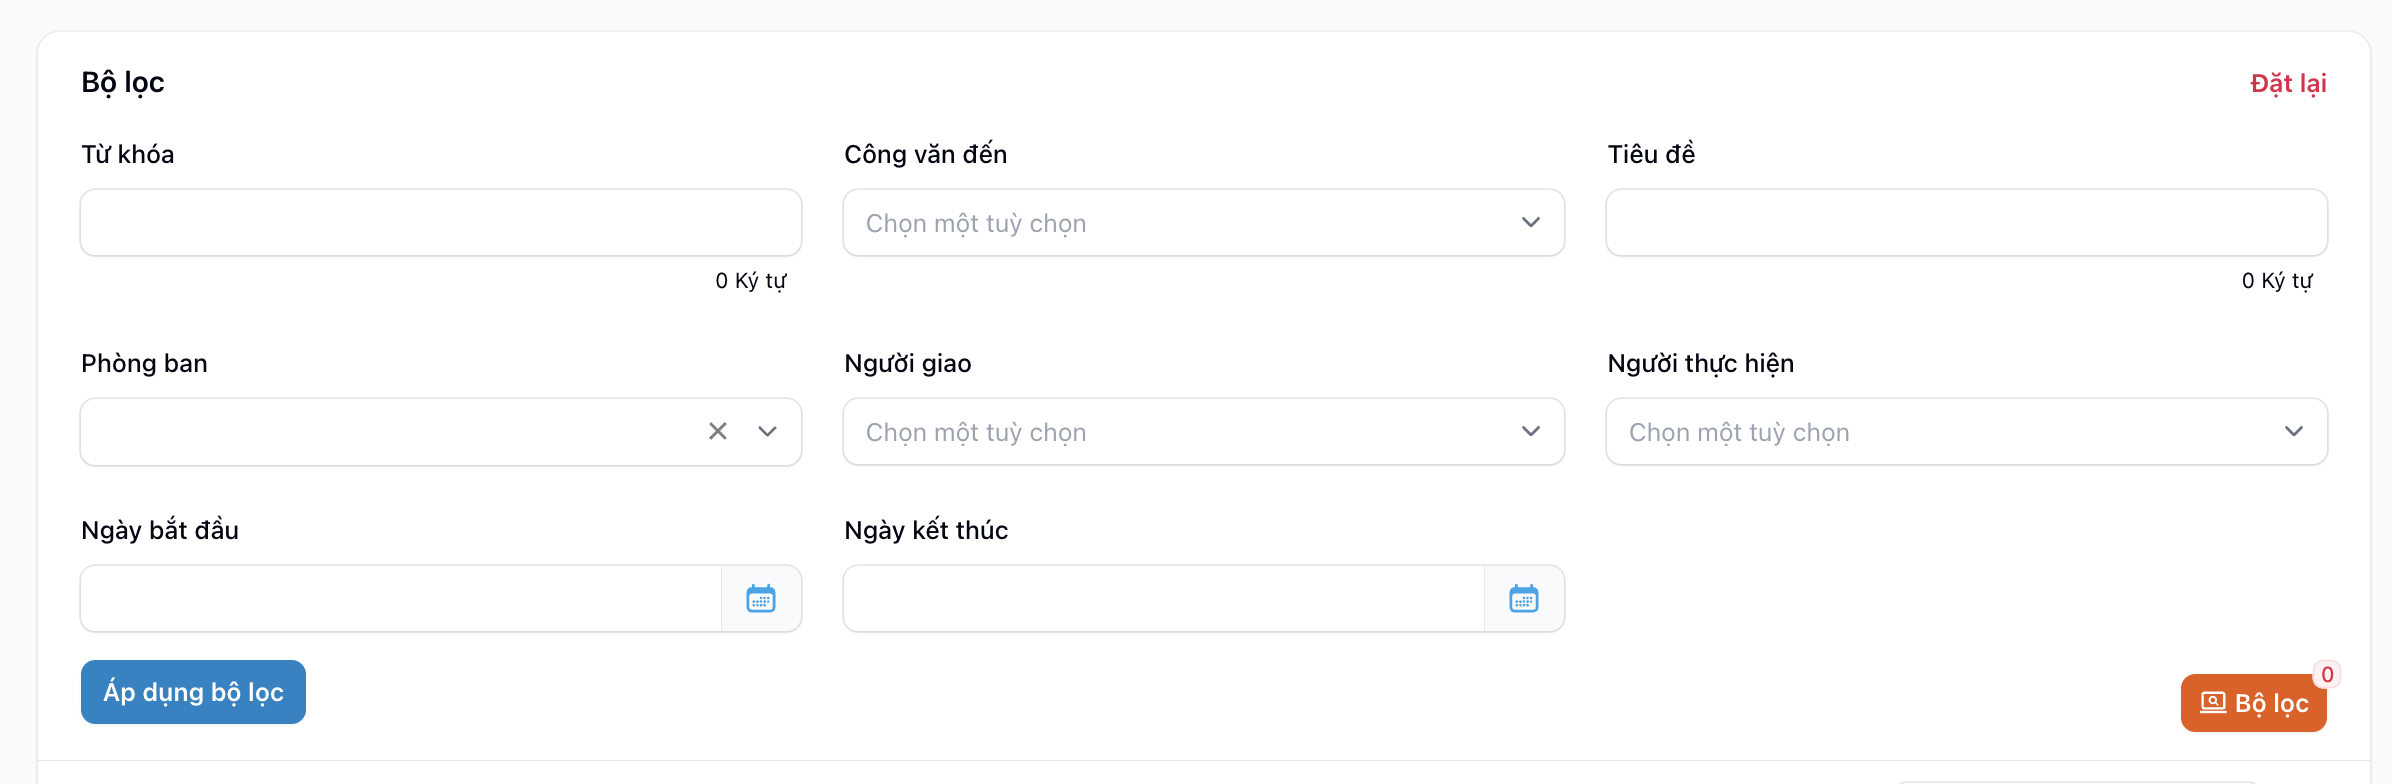Open the Công văn đến dropdown
This screenshot has width=2392, height=784.
[1180, 223]
